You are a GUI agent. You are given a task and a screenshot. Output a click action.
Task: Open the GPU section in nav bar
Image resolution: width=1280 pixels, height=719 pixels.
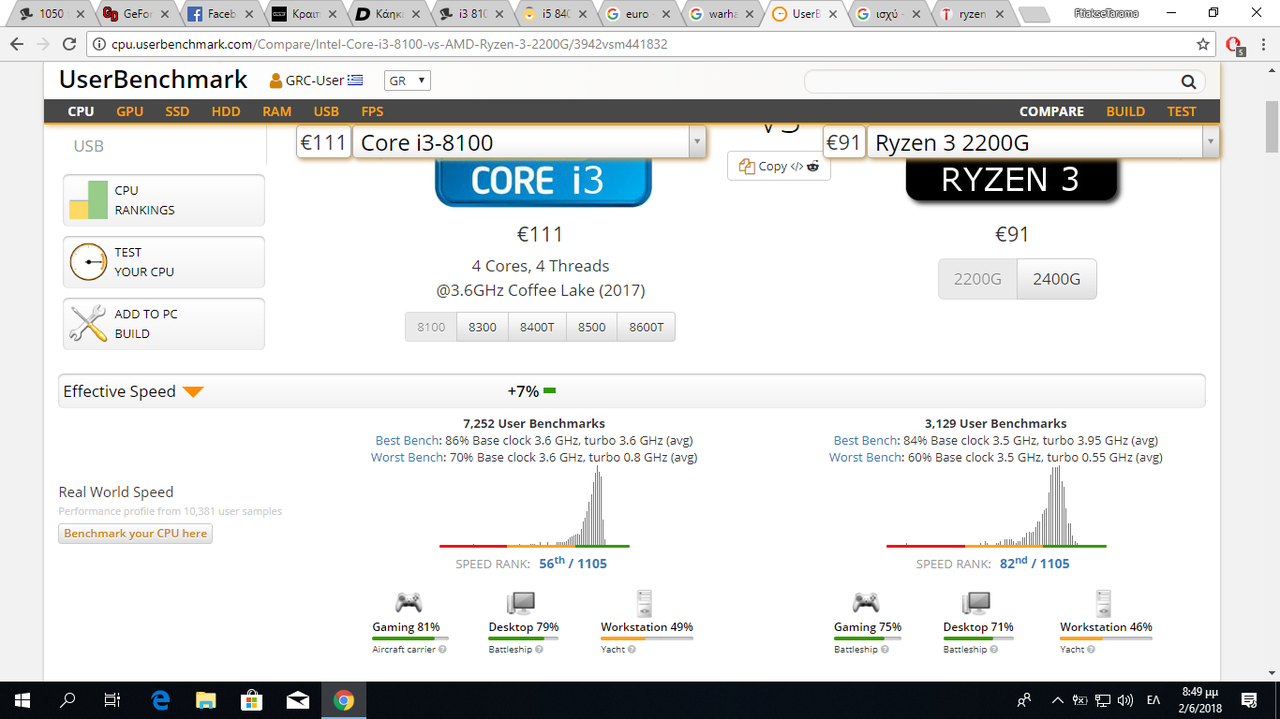pos(130,111)
